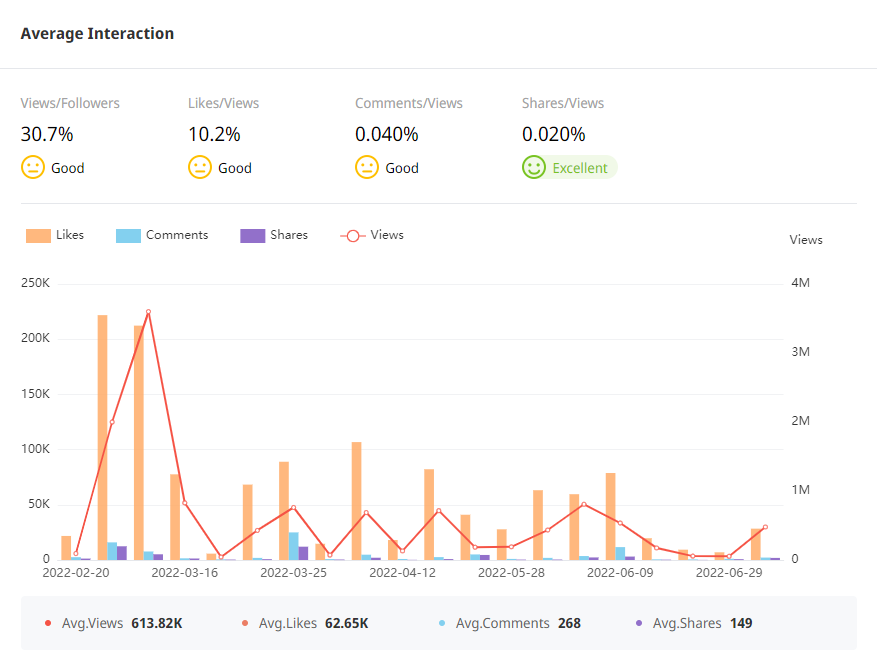Click the Comments/Views neutral face icon
This screenshot has width=877, height=661.
[x=367, y=167]
